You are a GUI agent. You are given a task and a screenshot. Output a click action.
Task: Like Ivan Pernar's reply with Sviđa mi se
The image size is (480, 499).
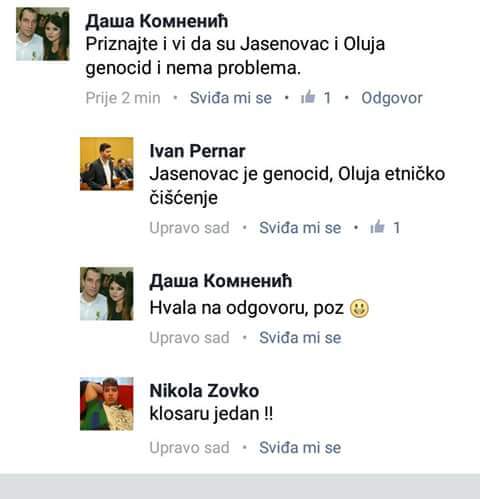click(x=300, y=228)
